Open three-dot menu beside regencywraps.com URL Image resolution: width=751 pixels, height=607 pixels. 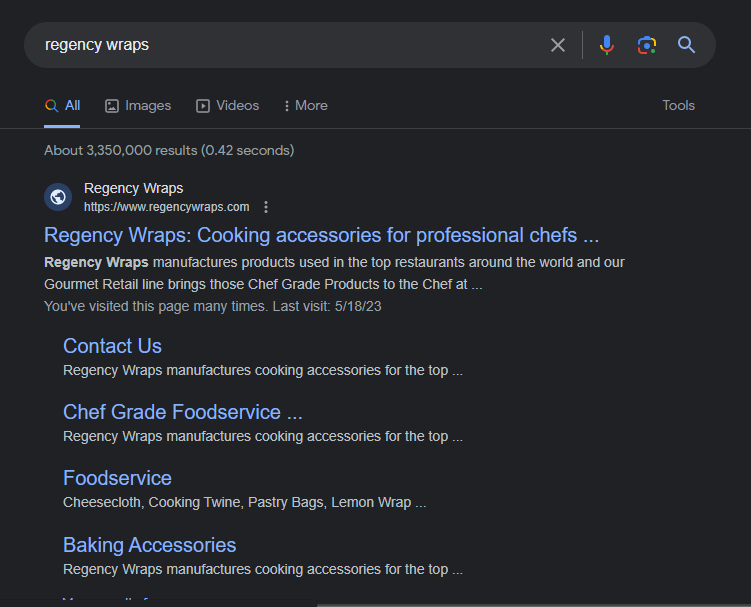tap(266, 207)
